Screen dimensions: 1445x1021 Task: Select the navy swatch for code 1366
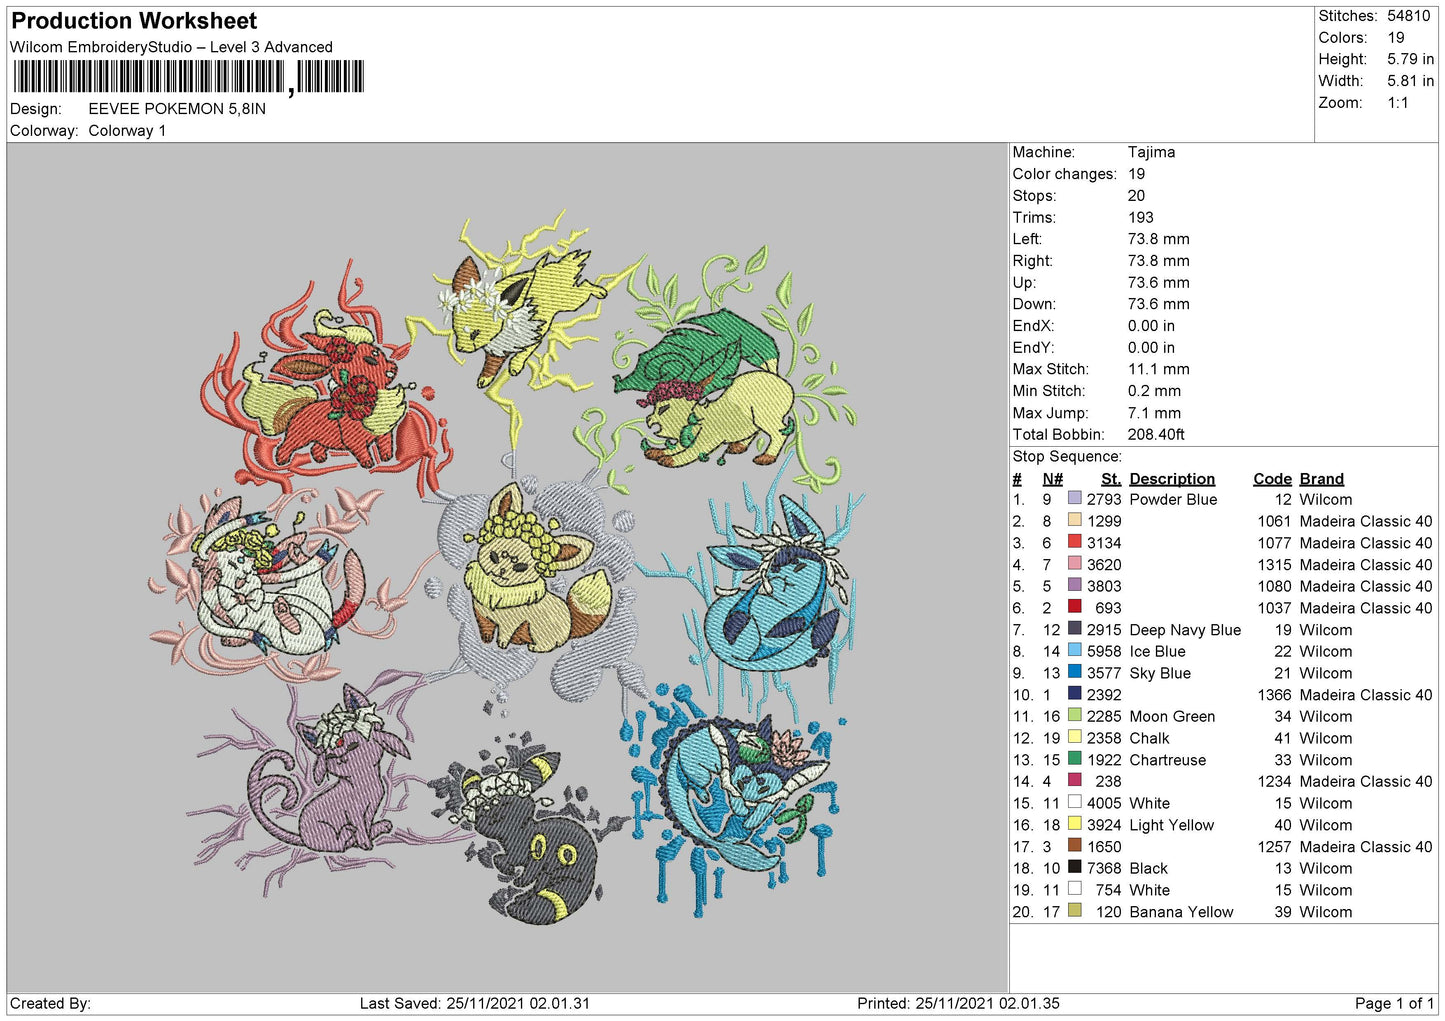point(1074,694)
